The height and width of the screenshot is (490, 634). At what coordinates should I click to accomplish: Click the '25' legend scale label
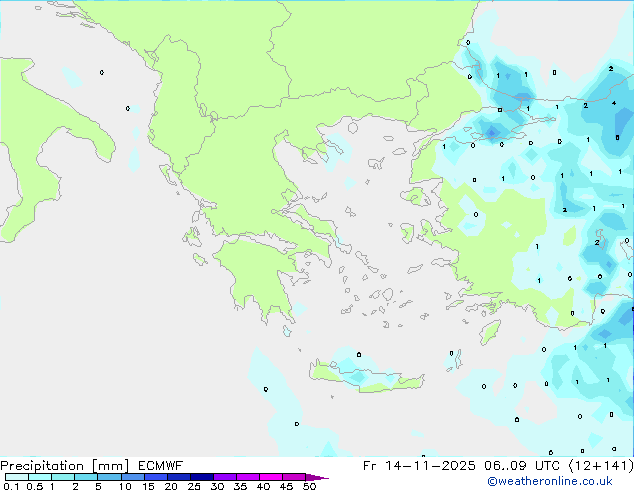click(x=194, y=486)
